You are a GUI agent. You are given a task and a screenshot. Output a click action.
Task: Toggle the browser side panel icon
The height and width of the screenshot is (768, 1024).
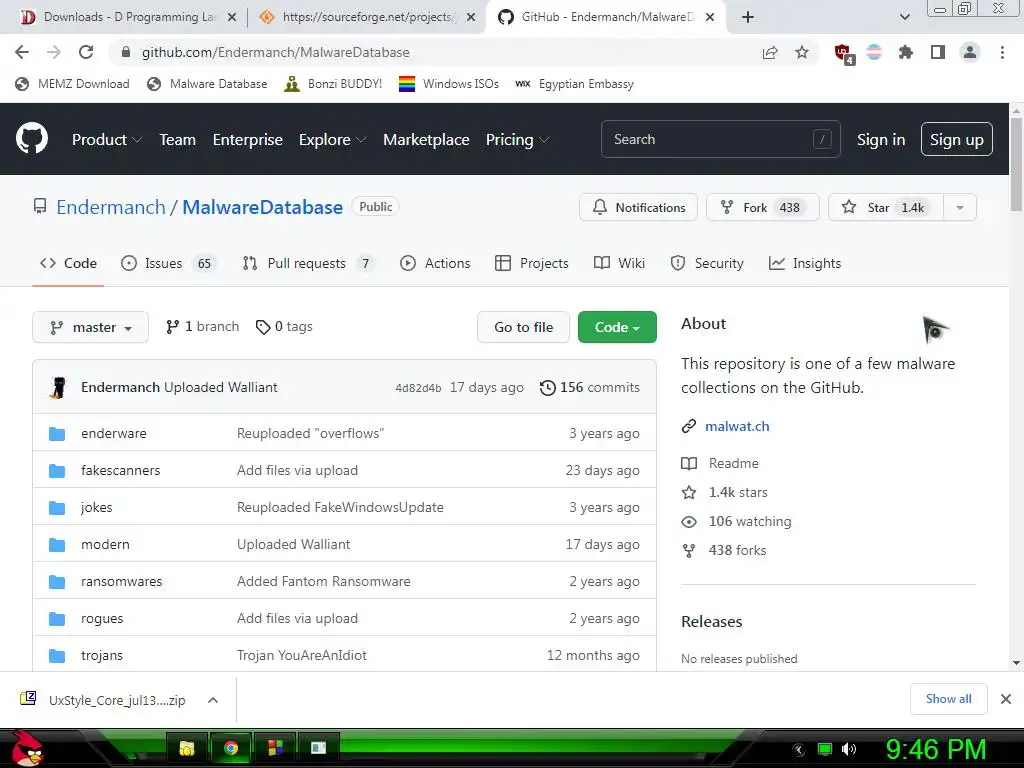coord(938,52)
